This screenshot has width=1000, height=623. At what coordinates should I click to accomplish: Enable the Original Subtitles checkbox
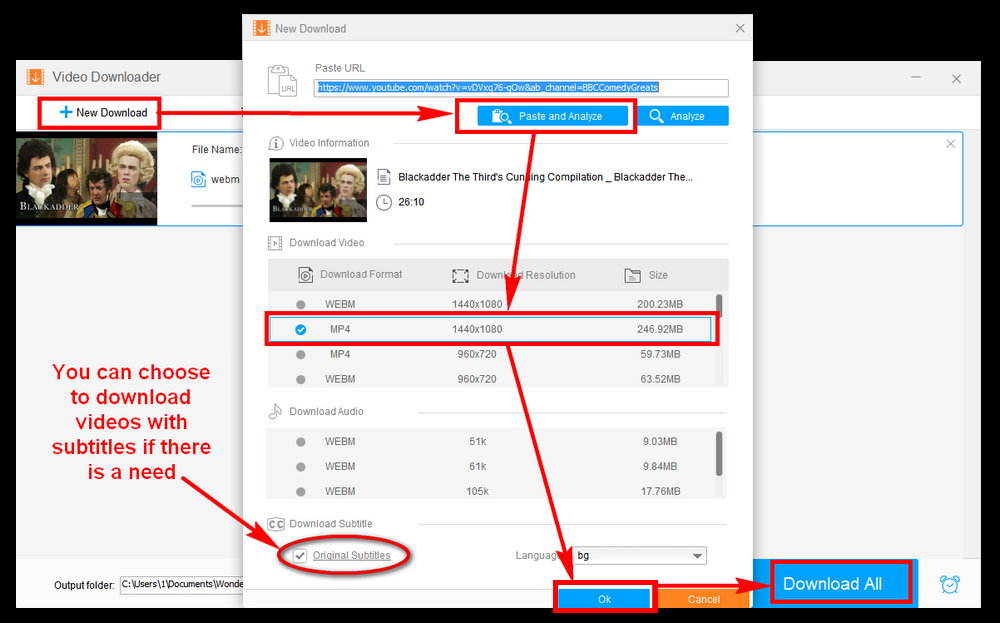point(301,555)
